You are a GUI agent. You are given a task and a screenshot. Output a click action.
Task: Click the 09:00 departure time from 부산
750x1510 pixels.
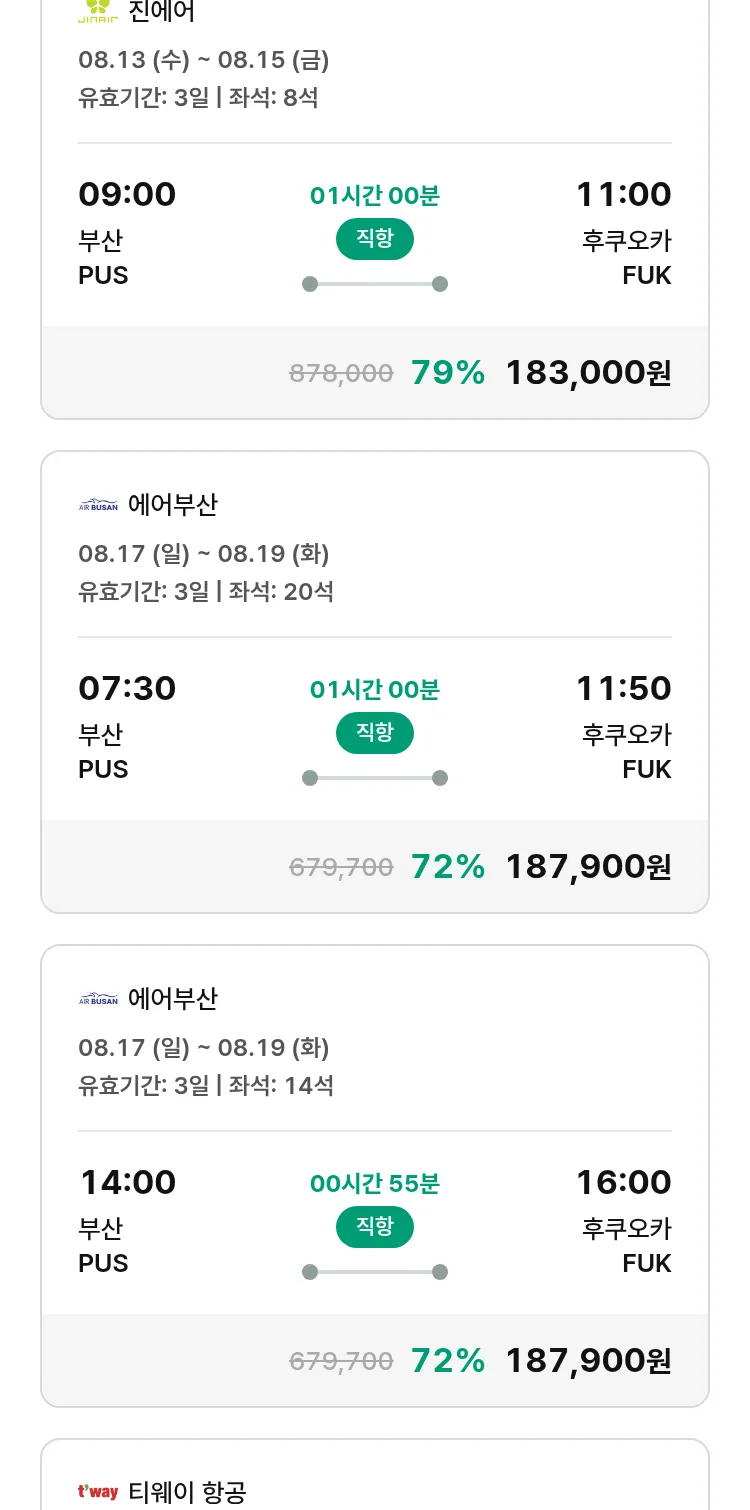coord(127,194)
